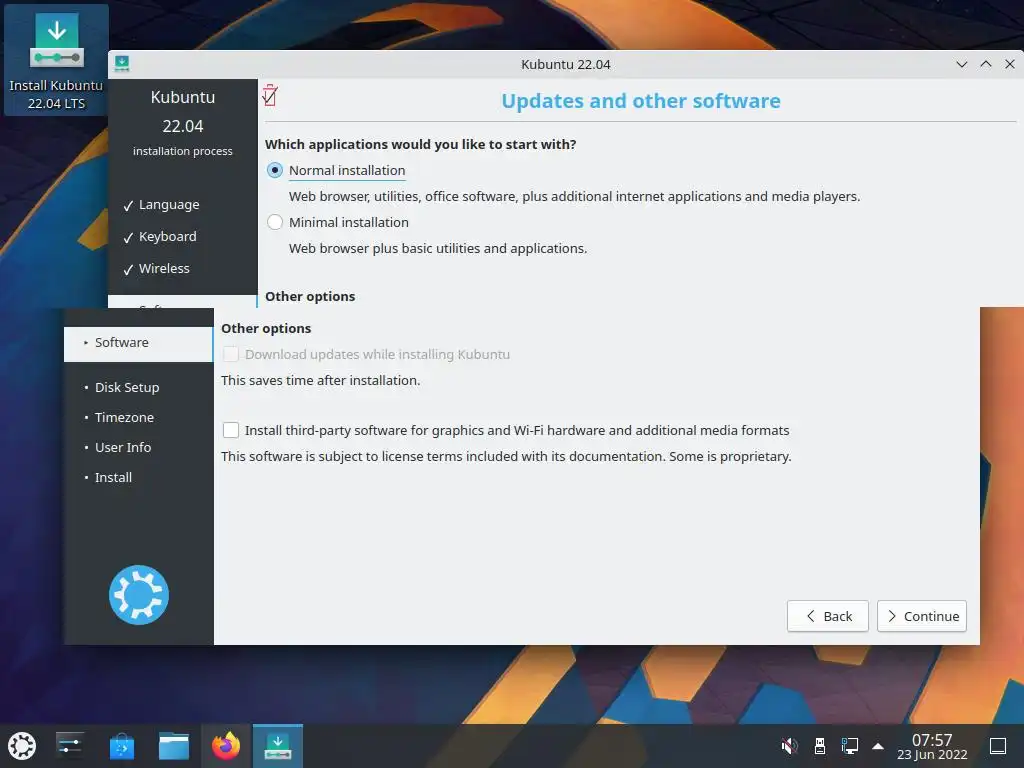Enable Install third-party software checkbox
1024x768 pixels.
[231, 430]
